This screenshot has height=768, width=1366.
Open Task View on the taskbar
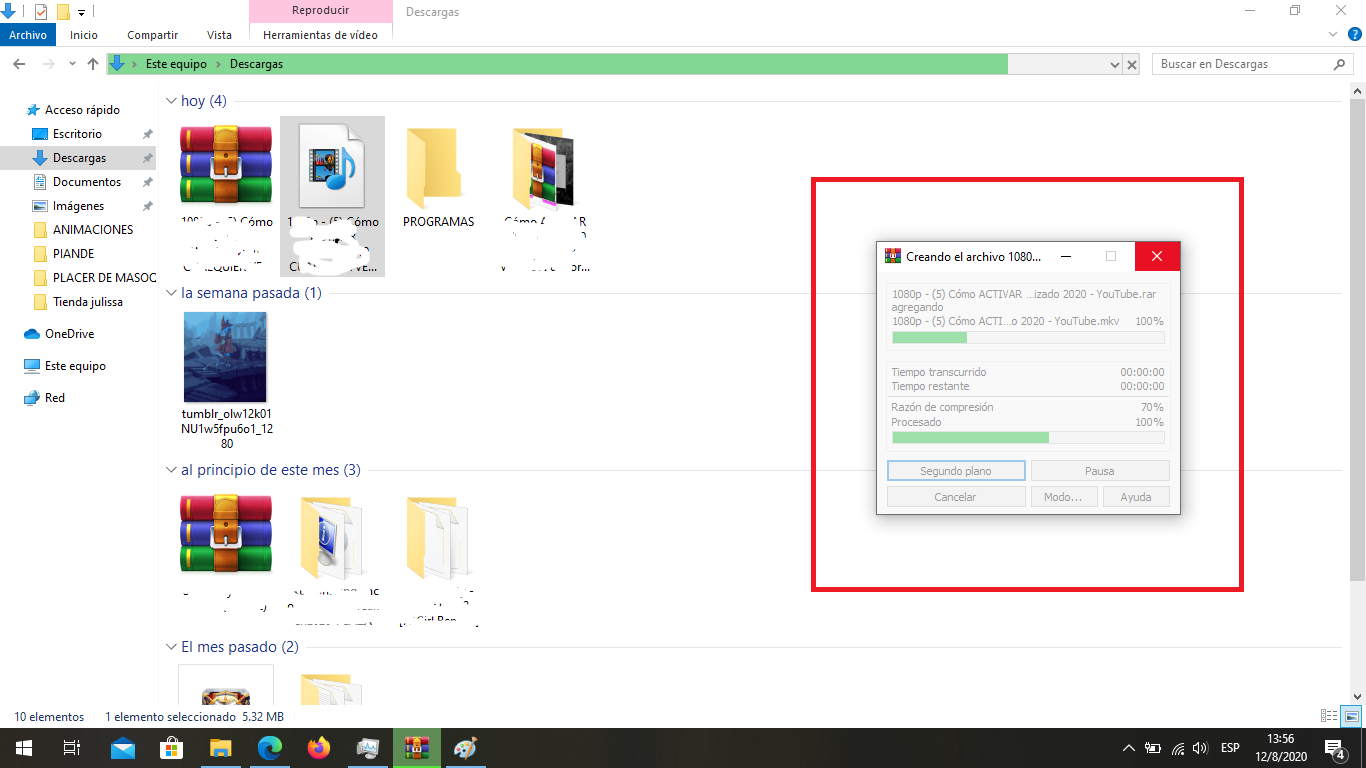pyautogui.click(x=71, y=748)
